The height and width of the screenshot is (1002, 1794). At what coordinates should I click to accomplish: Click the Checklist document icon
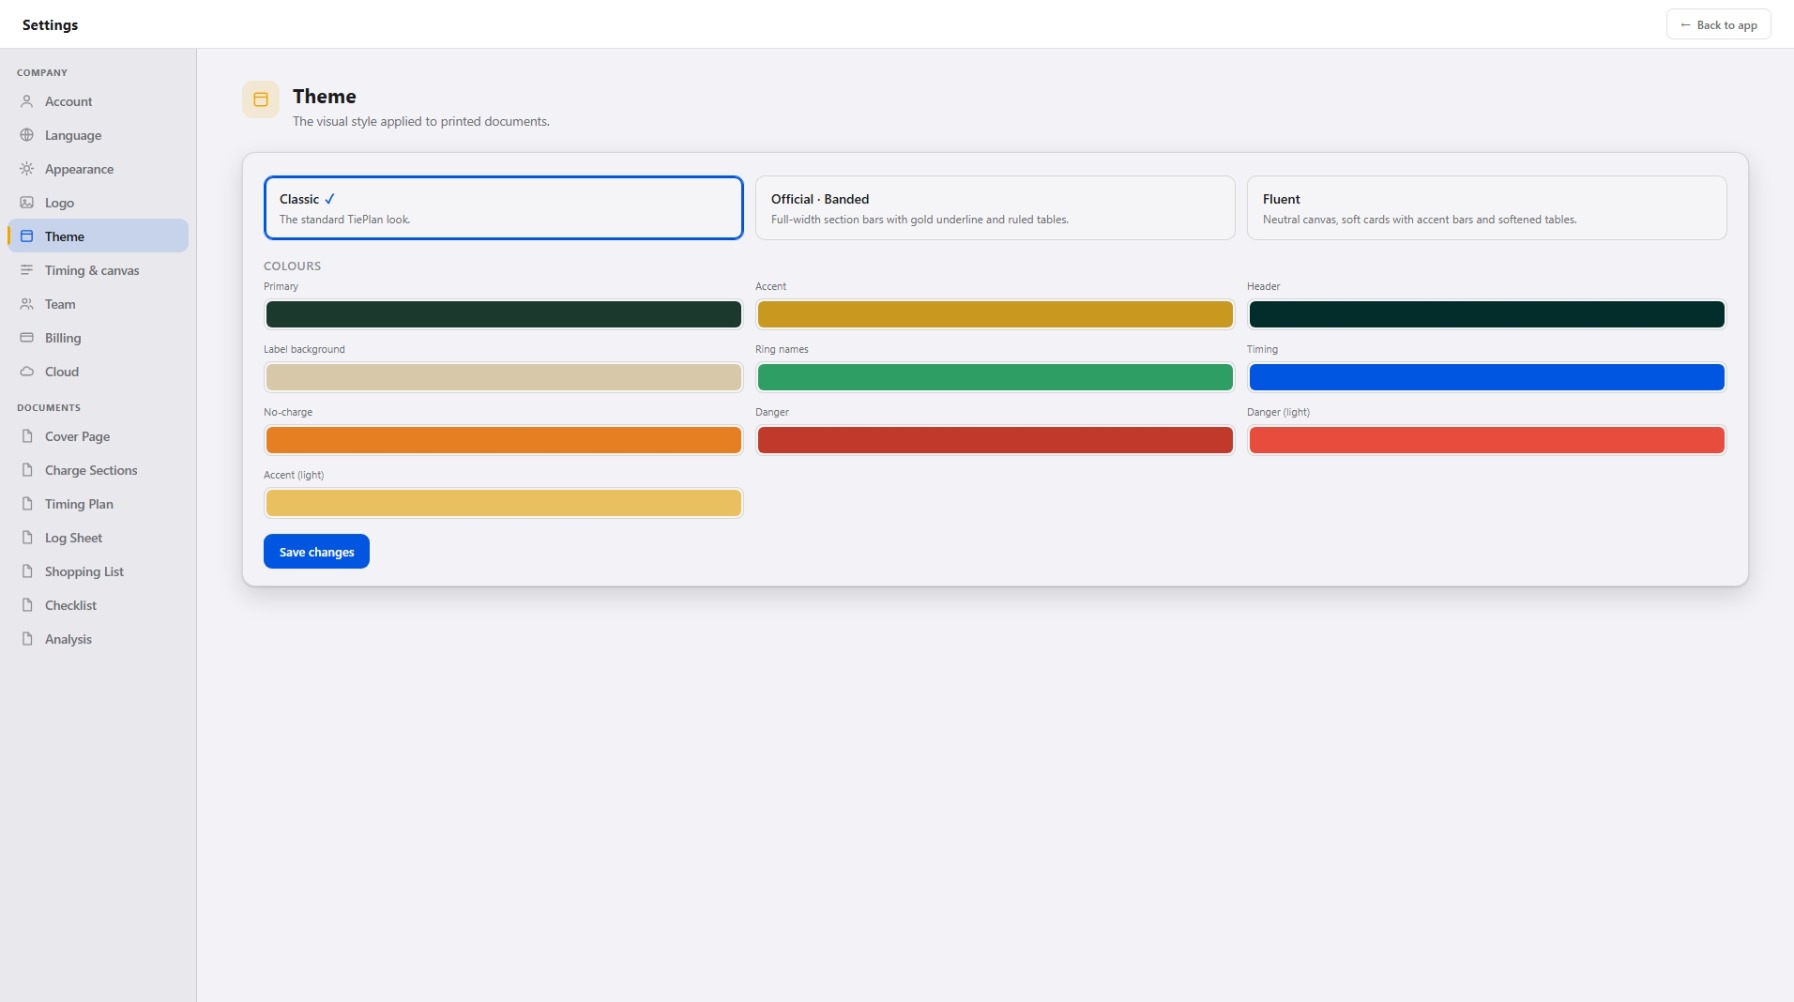click(27, 605)
